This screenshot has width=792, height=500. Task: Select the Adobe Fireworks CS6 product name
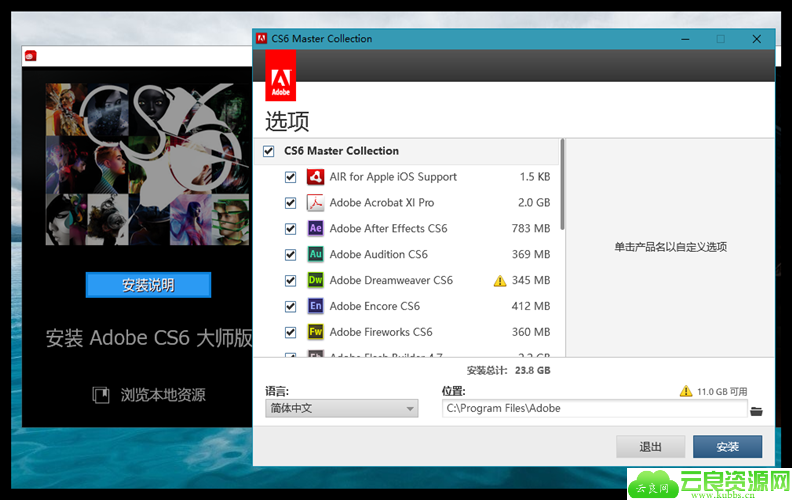tap(381, 332)
